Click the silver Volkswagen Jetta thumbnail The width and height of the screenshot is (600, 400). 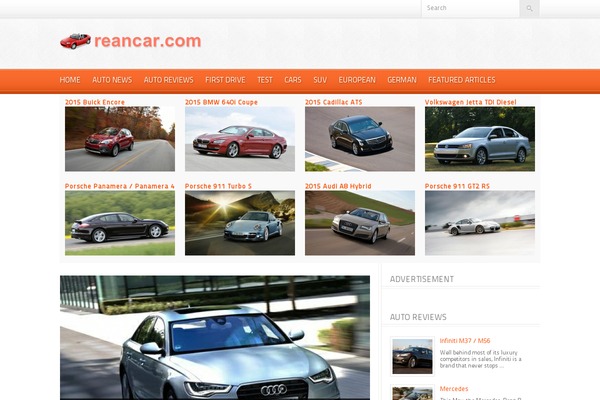480,139
